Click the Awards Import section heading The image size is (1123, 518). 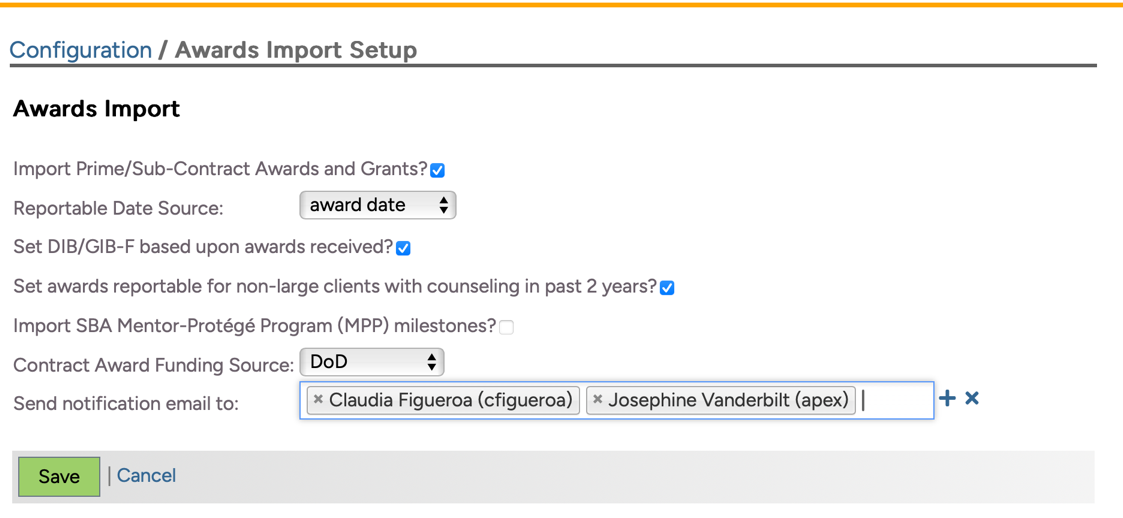tap(96, 109)
